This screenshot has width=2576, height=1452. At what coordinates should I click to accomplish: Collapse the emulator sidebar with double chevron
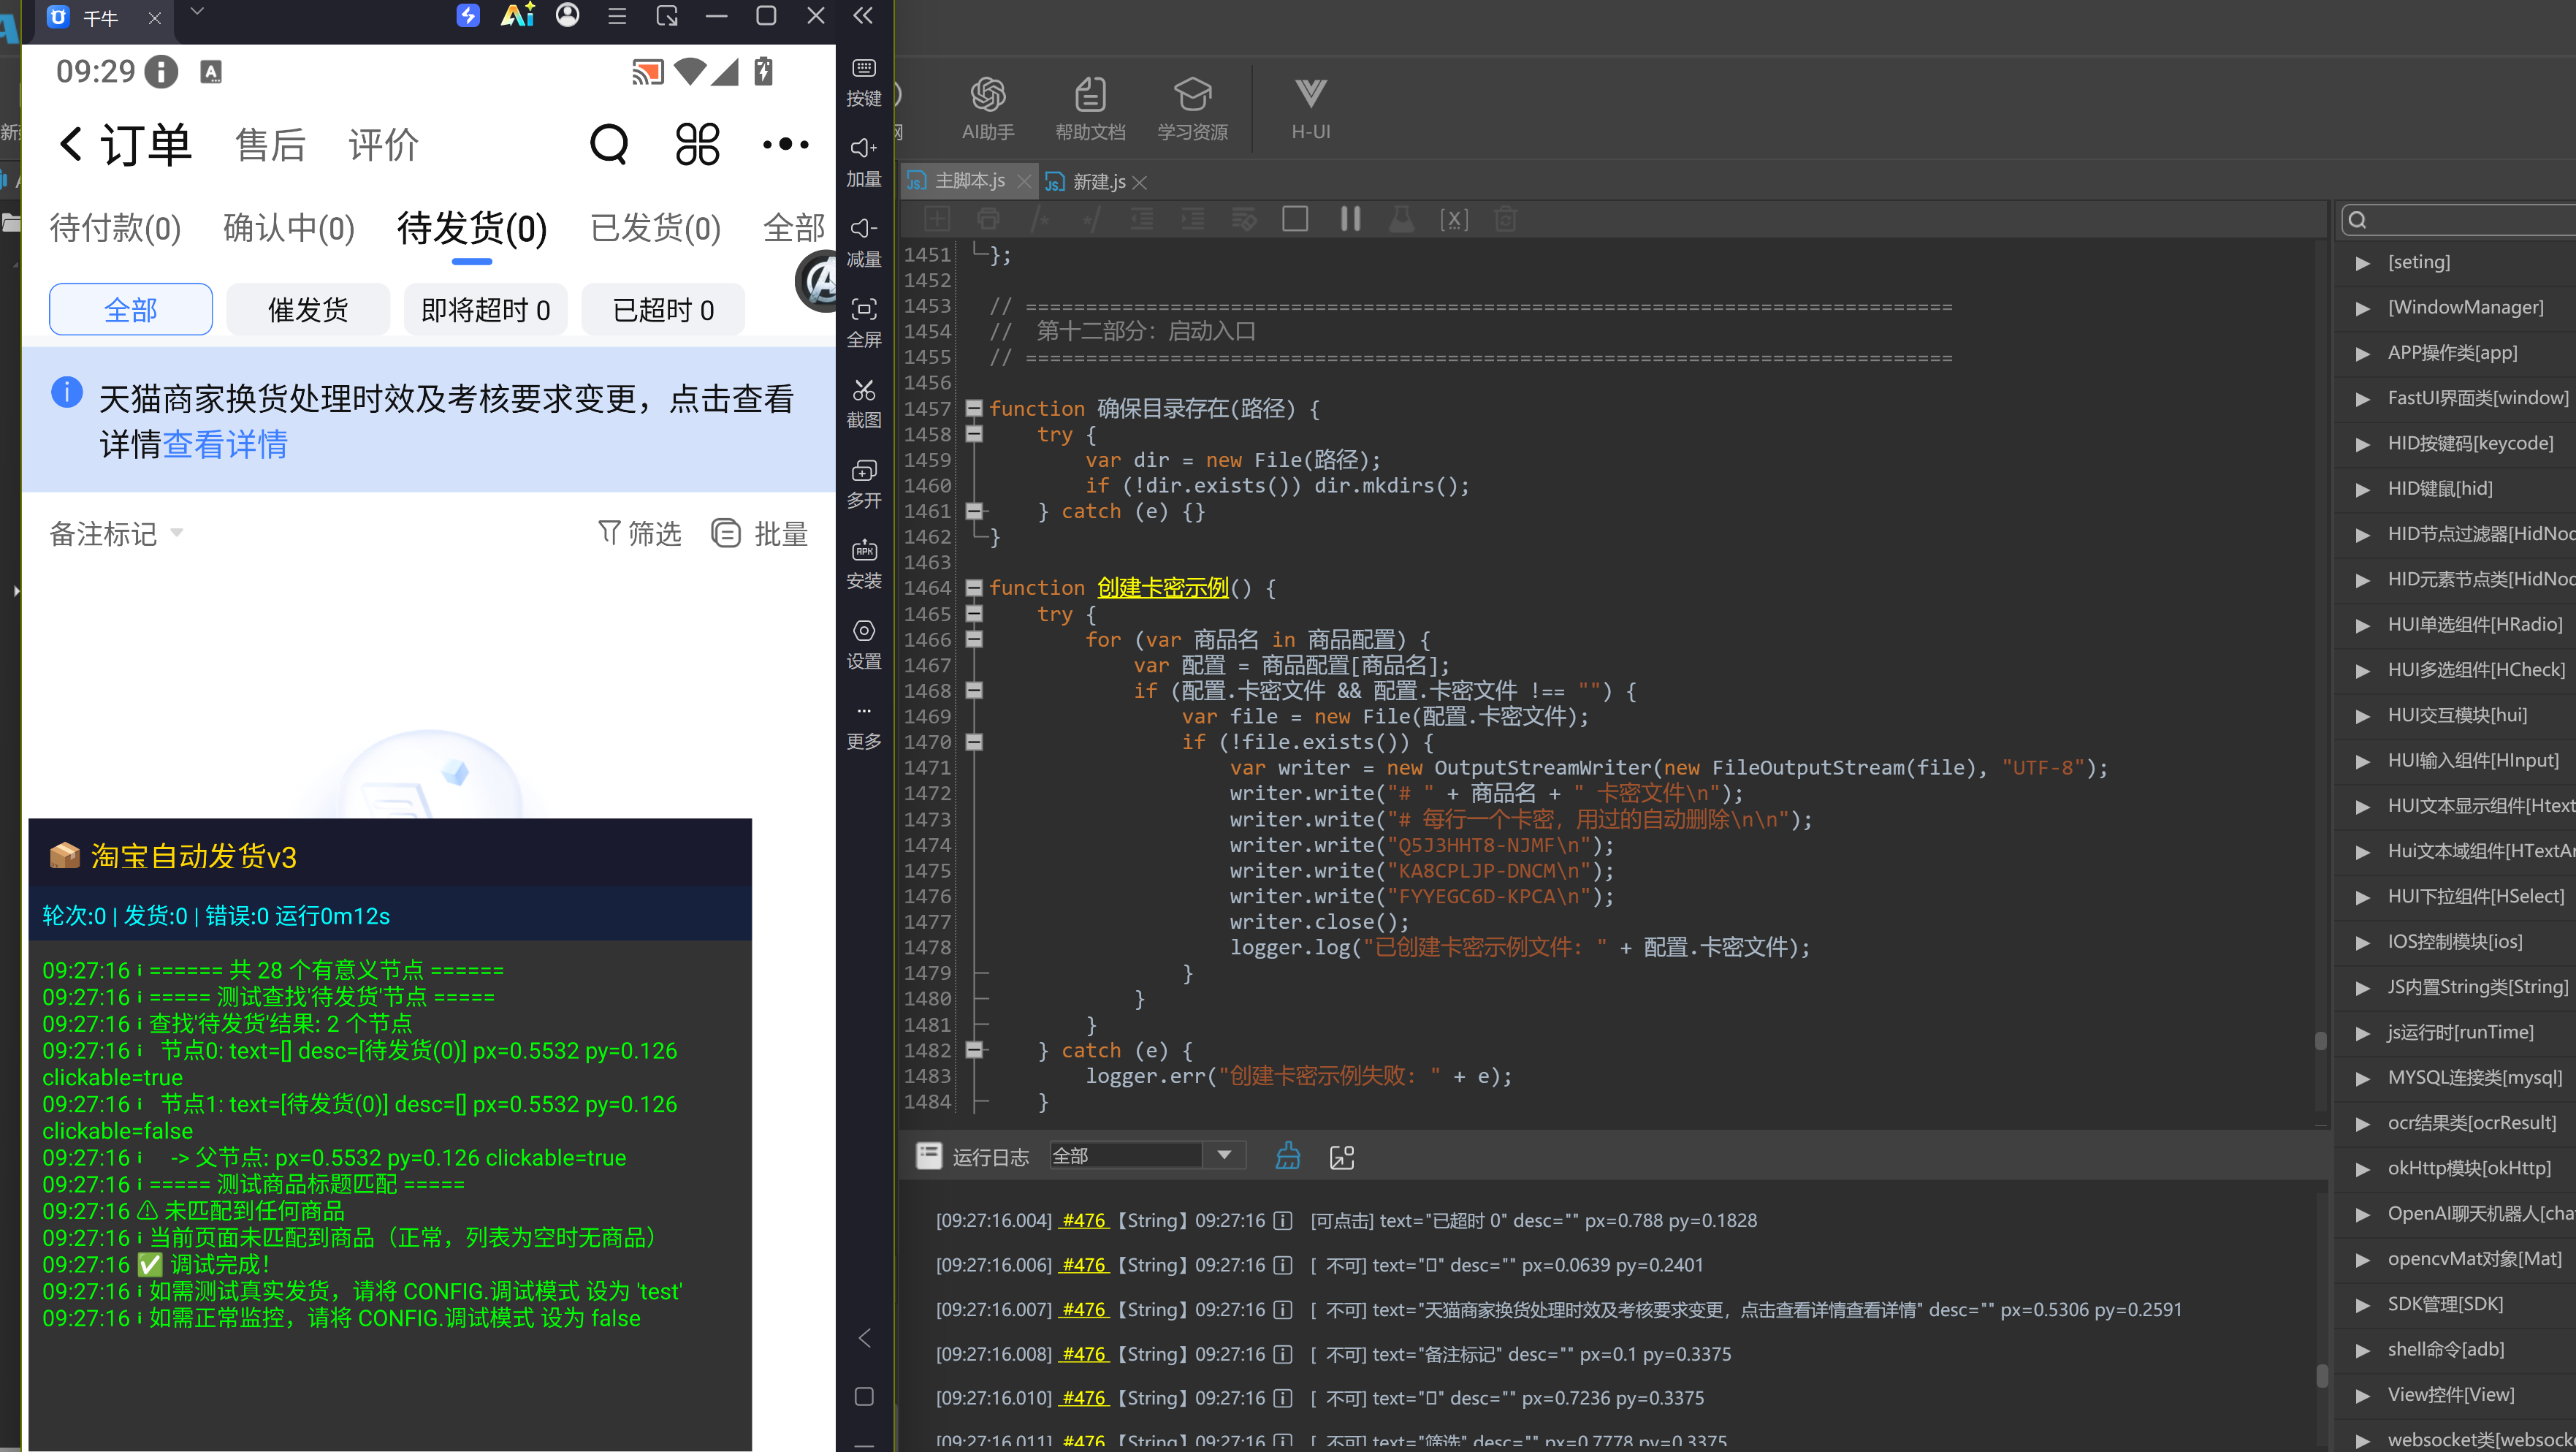pyautogui.click(x=863, y=15)
